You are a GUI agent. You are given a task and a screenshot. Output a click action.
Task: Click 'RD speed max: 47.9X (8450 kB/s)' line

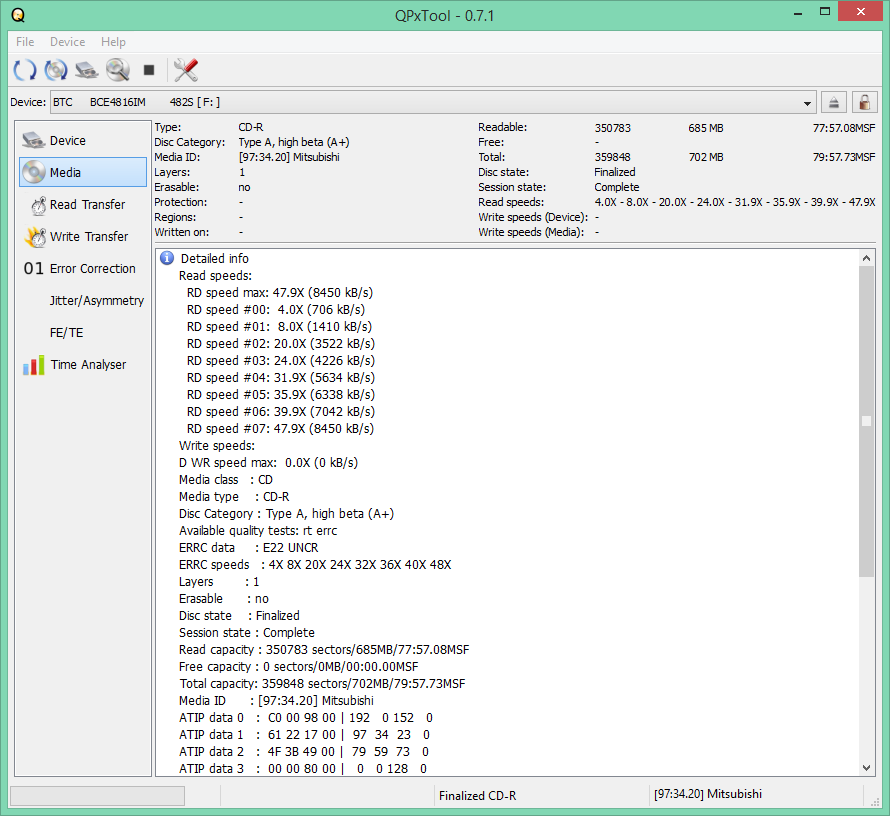(x=280, y=293)
